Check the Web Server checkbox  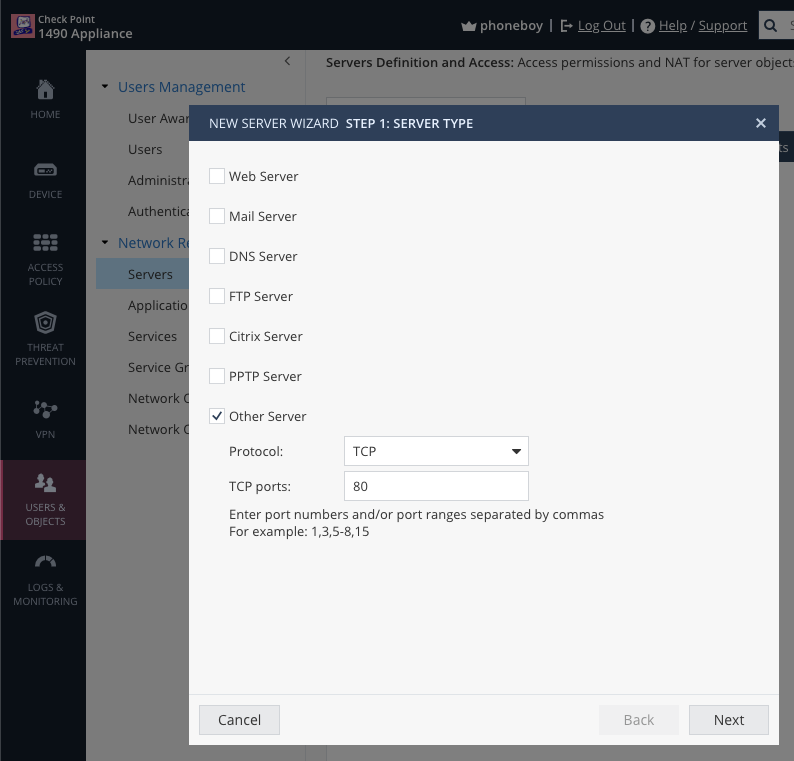point(217,176)
